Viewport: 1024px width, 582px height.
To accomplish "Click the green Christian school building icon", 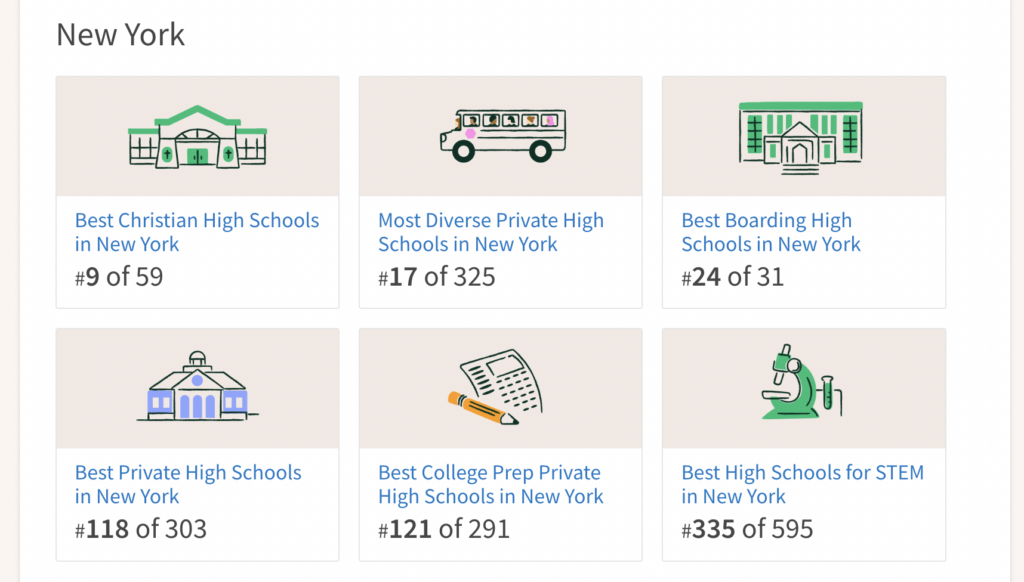I will tap(197, 137).
